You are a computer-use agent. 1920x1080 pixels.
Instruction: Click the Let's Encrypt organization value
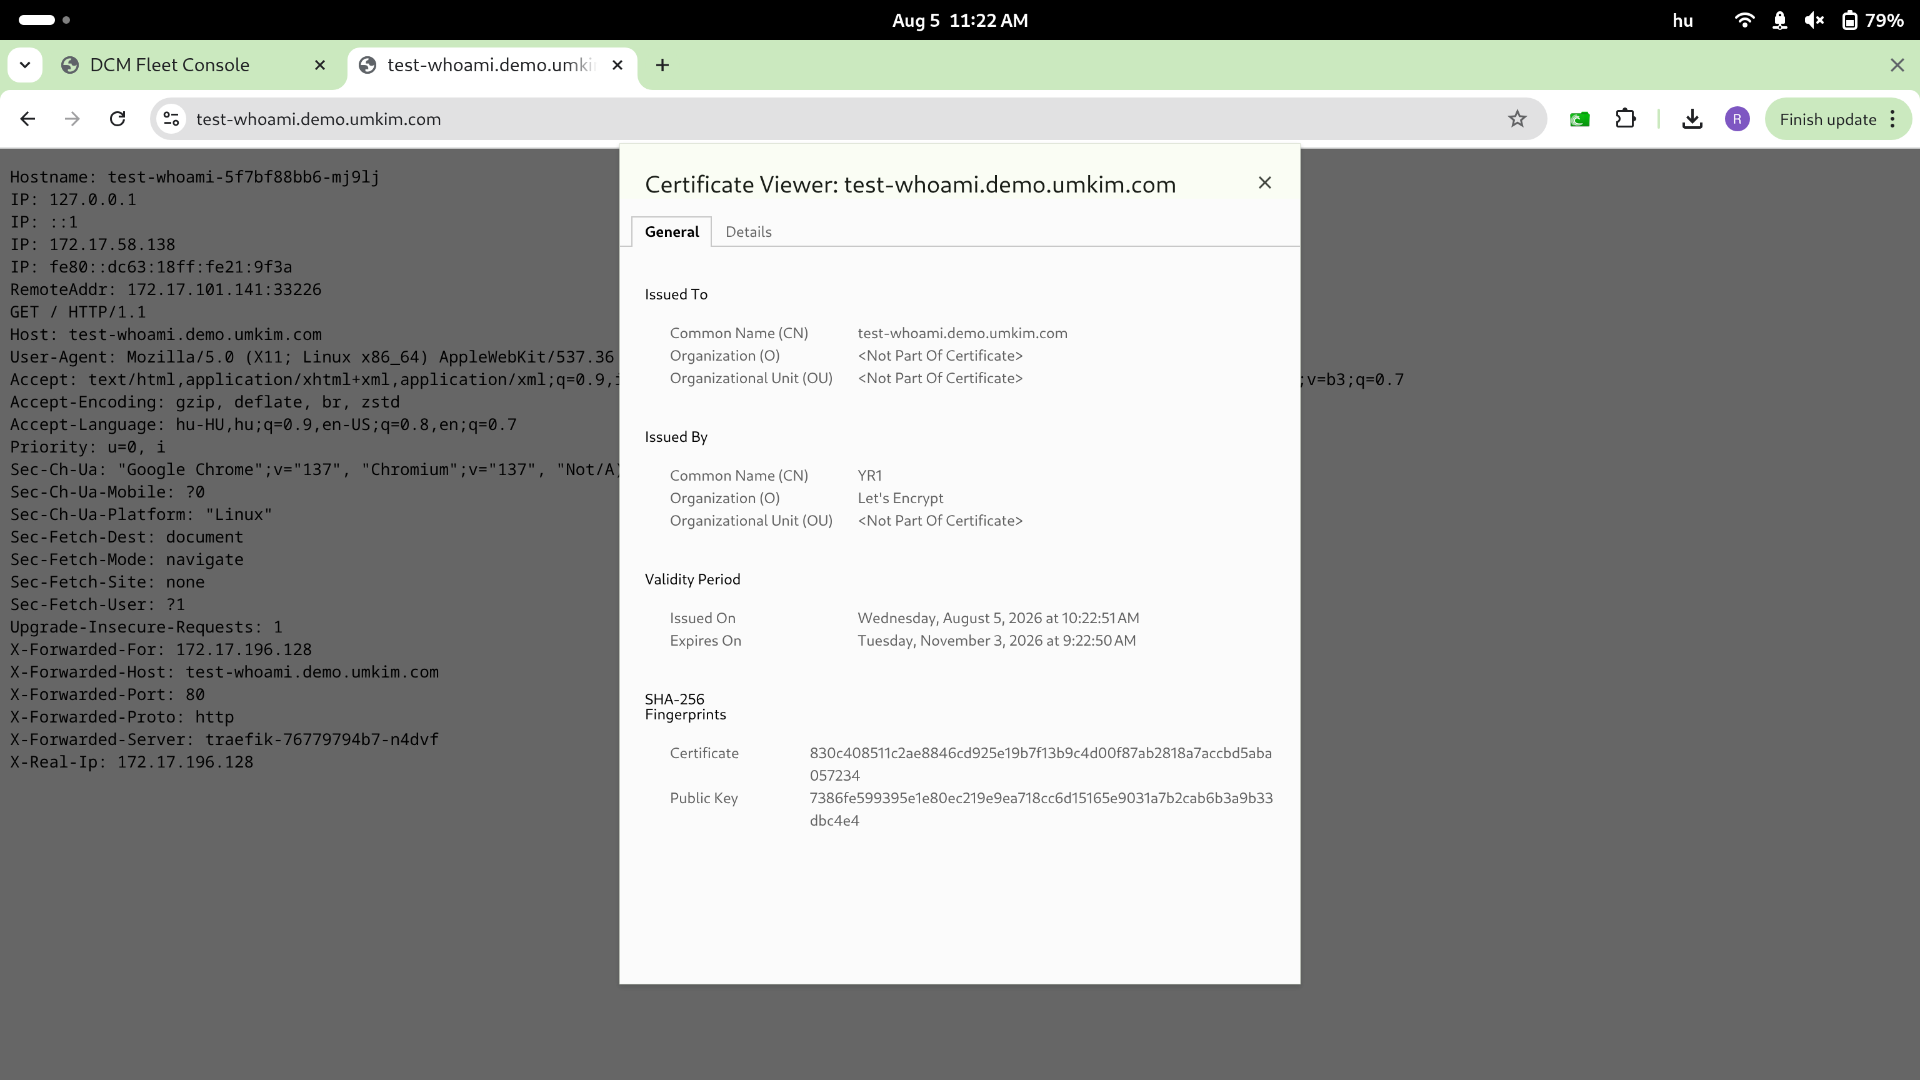(x=900, y=498)
